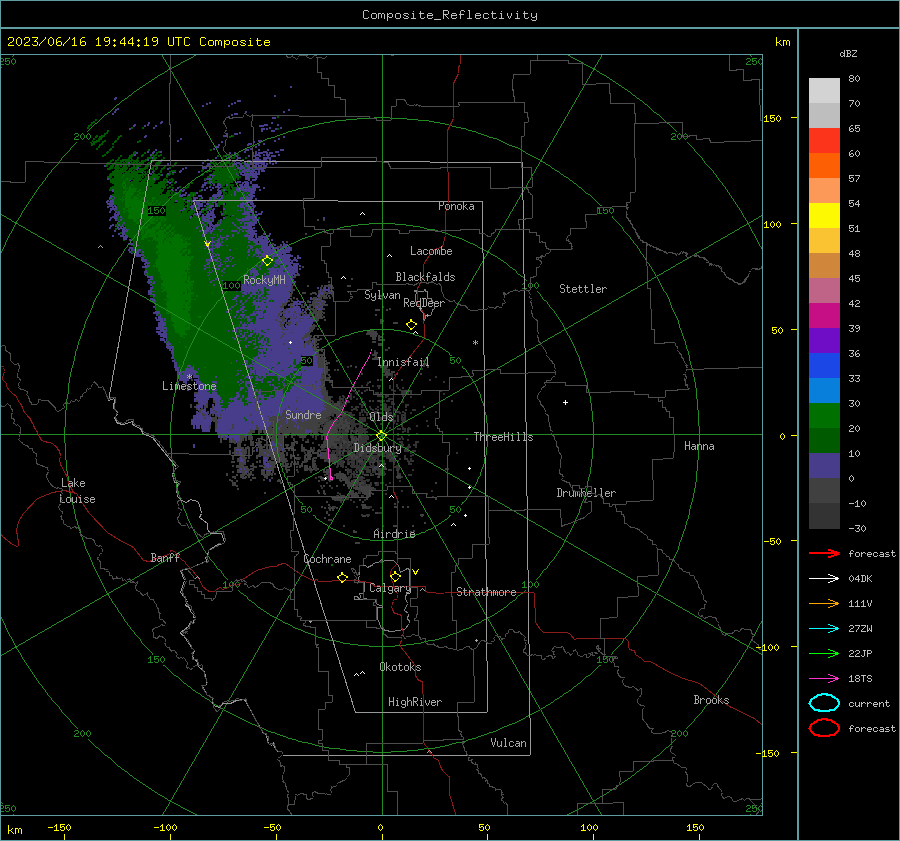Click the lightest gray swatch beside 80
The width and height of the screenshot is (900, 841).
824,90
